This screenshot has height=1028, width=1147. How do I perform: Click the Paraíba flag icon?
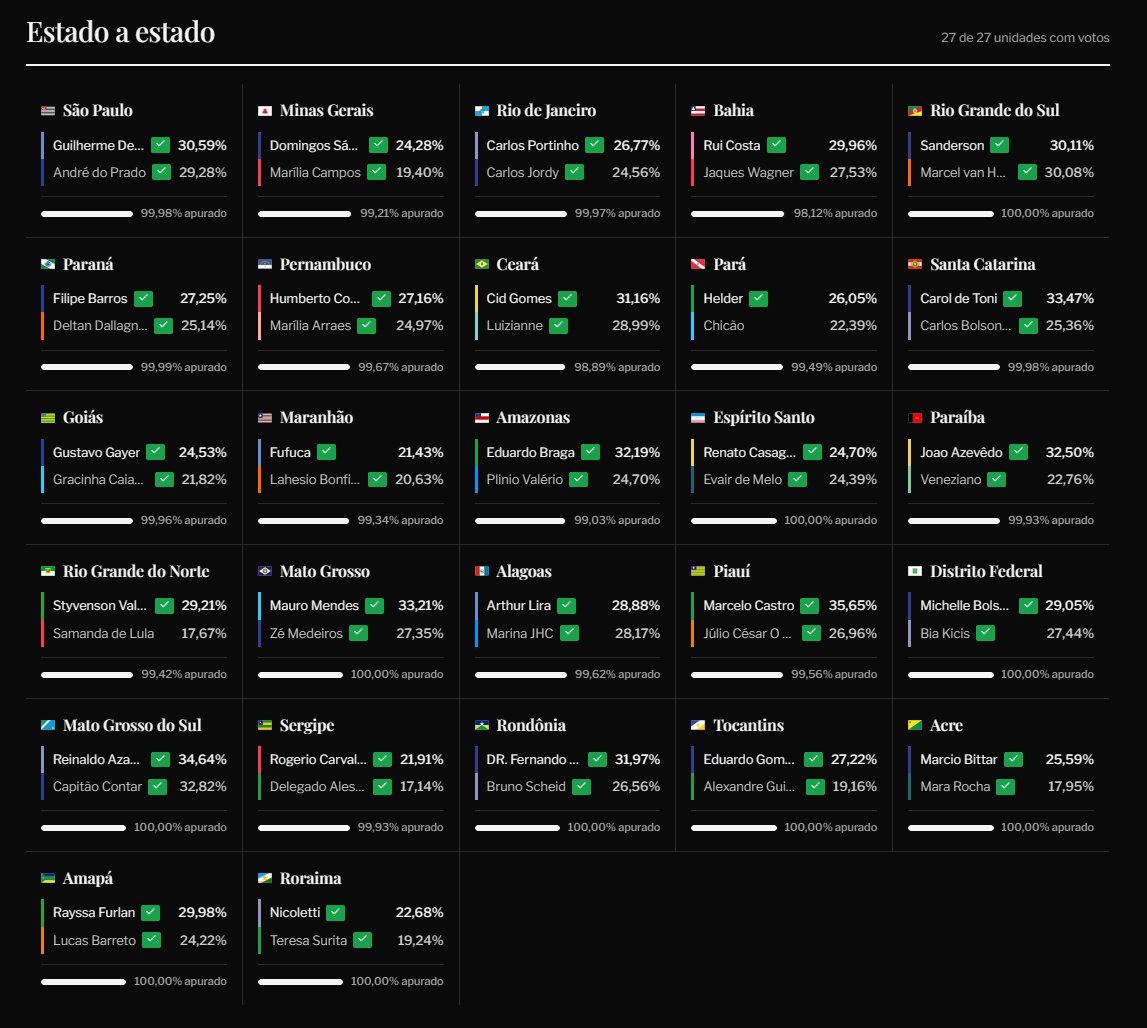click(914, 418)
